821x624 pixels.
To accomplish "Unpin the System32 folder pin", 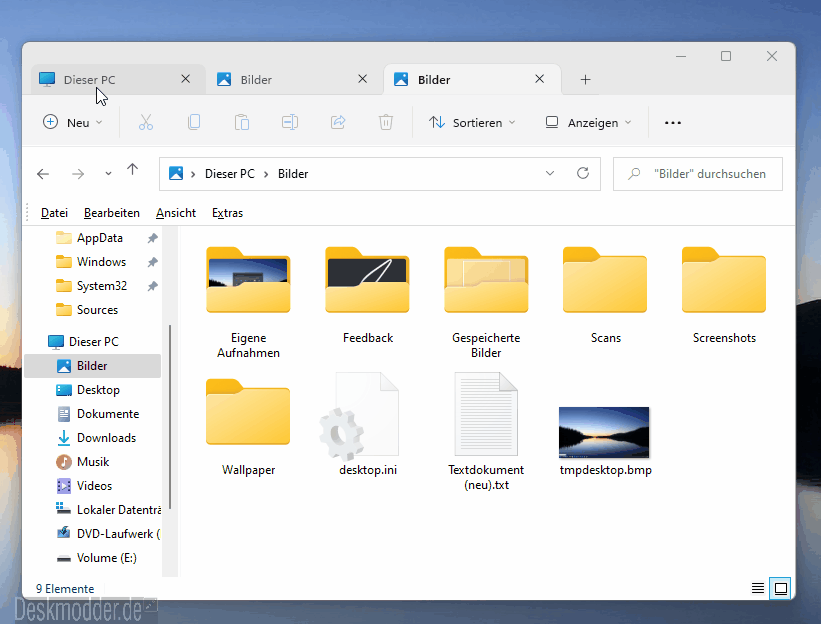I will [152, 286].
